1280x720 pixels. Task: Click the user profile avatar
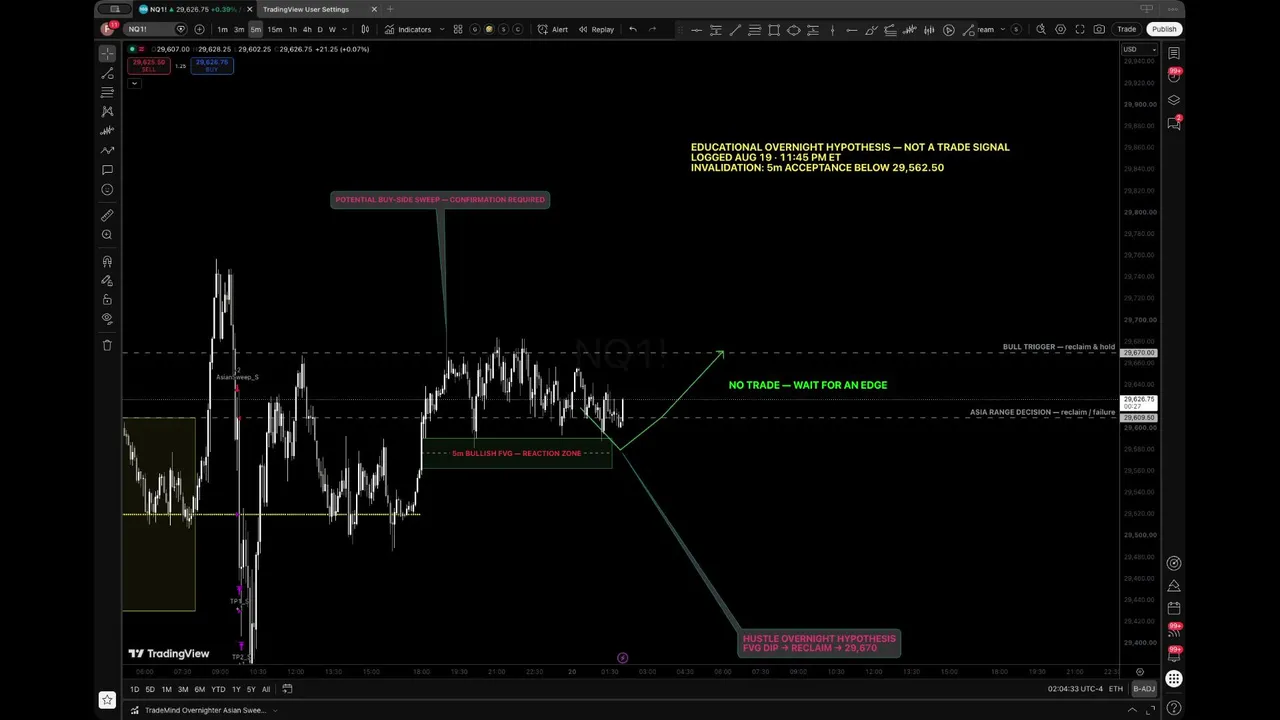(x=107, y=29)
